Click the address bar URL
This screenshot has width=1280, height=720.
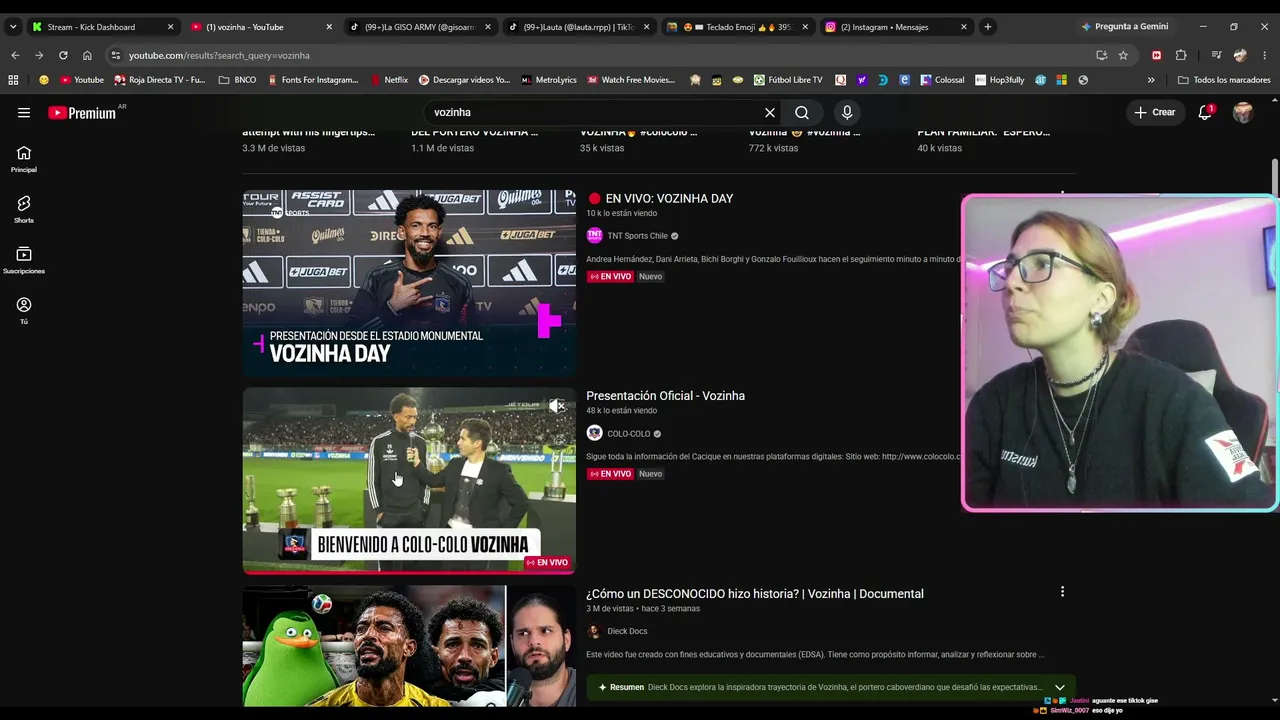pyautogui.click(x=219, y=56)
